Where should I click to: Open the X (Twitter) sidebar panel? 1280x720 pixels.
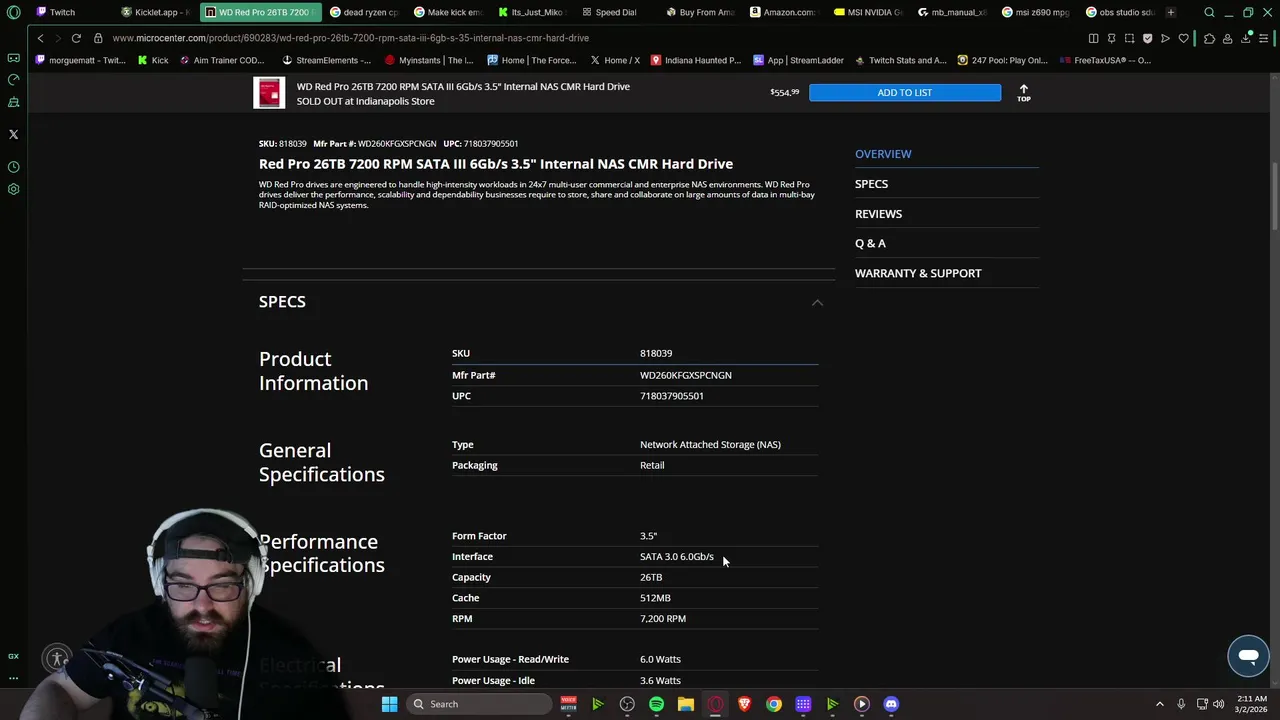click(13, 134)
